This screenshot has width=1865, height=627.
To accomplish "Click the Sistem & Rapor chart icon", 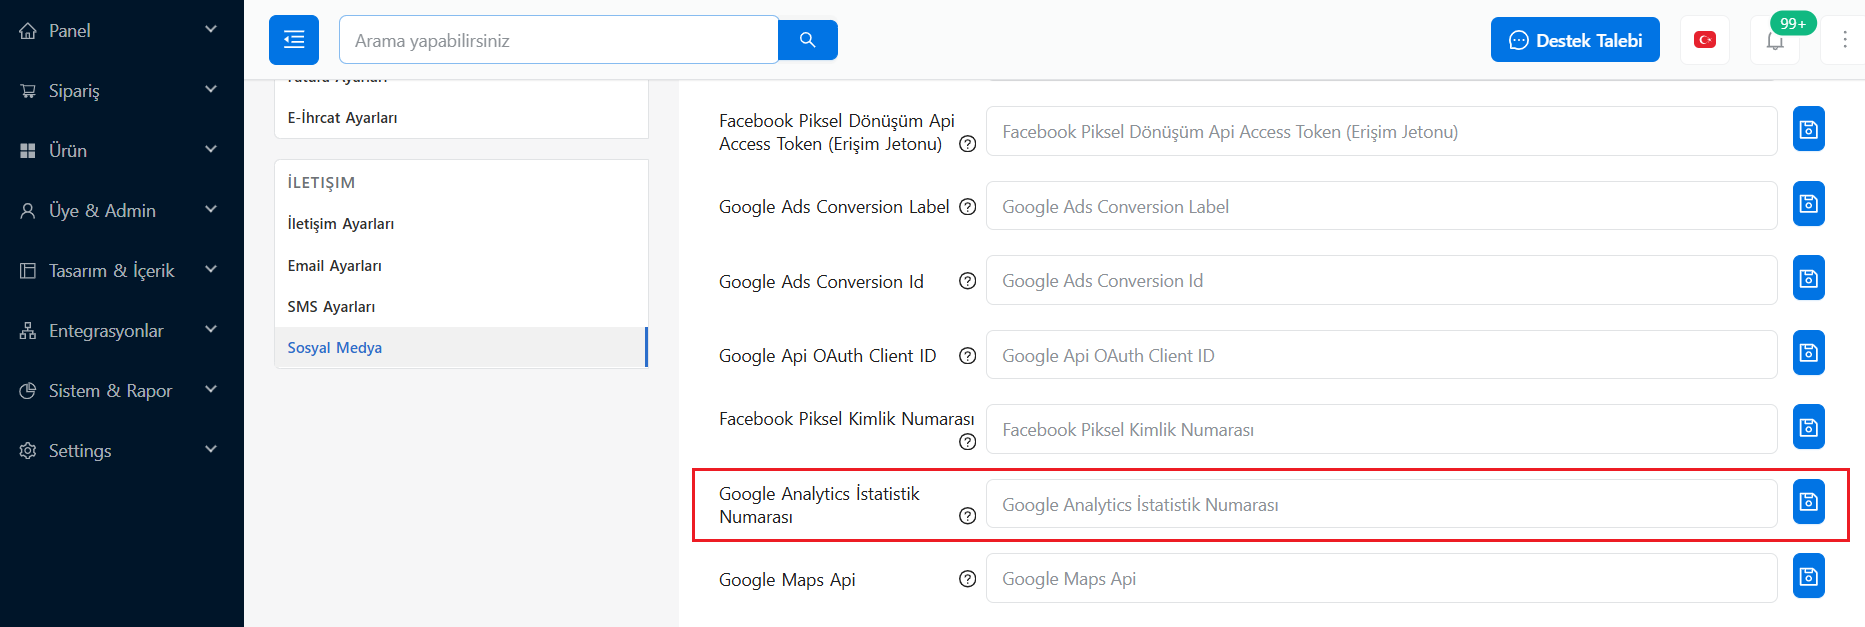I will [28, 391].
